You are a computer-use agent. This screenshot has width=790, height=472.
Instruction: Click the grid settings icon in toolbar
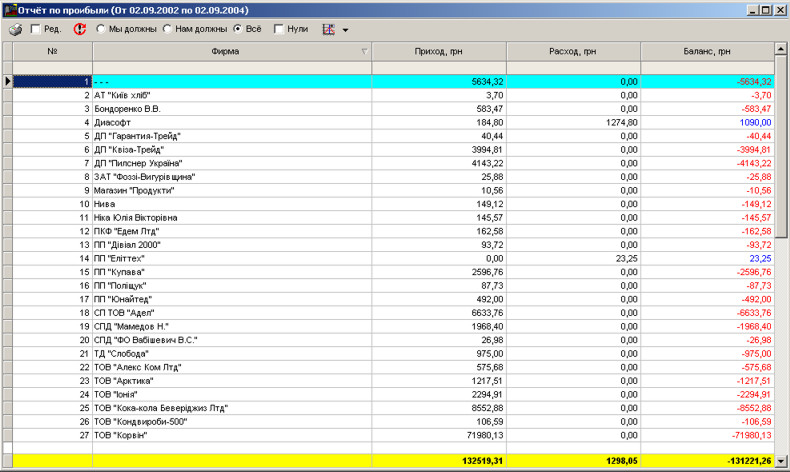point(328,29)
